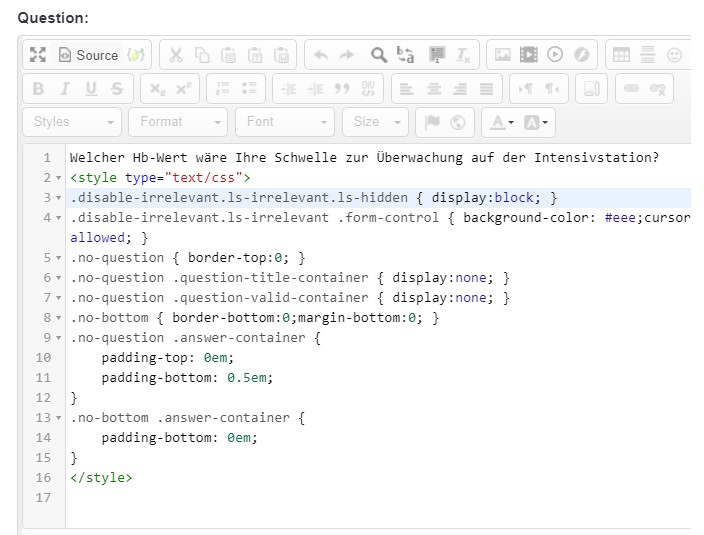
Task: Click the Insert Link chain icon
Action: tap(631, 89)
